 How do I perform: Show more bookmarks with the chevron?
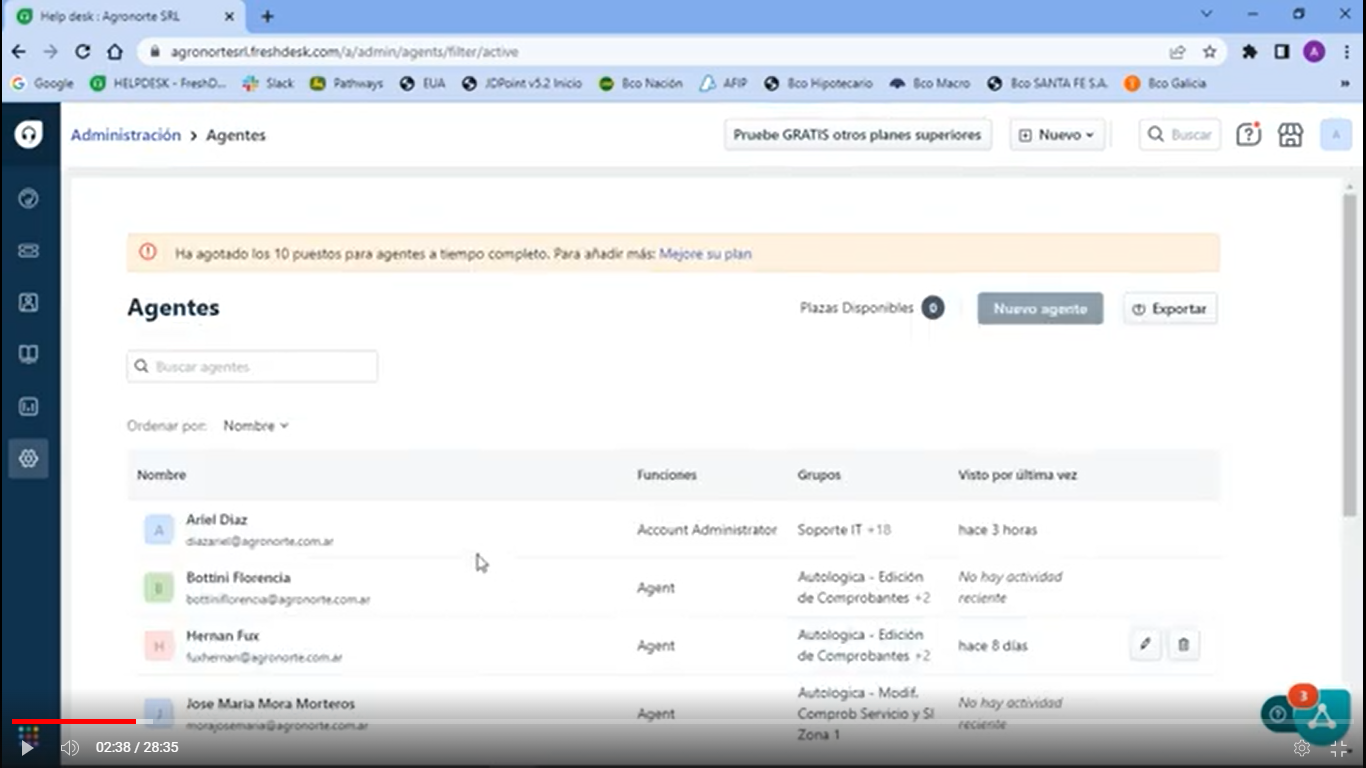click(1345, 84)
